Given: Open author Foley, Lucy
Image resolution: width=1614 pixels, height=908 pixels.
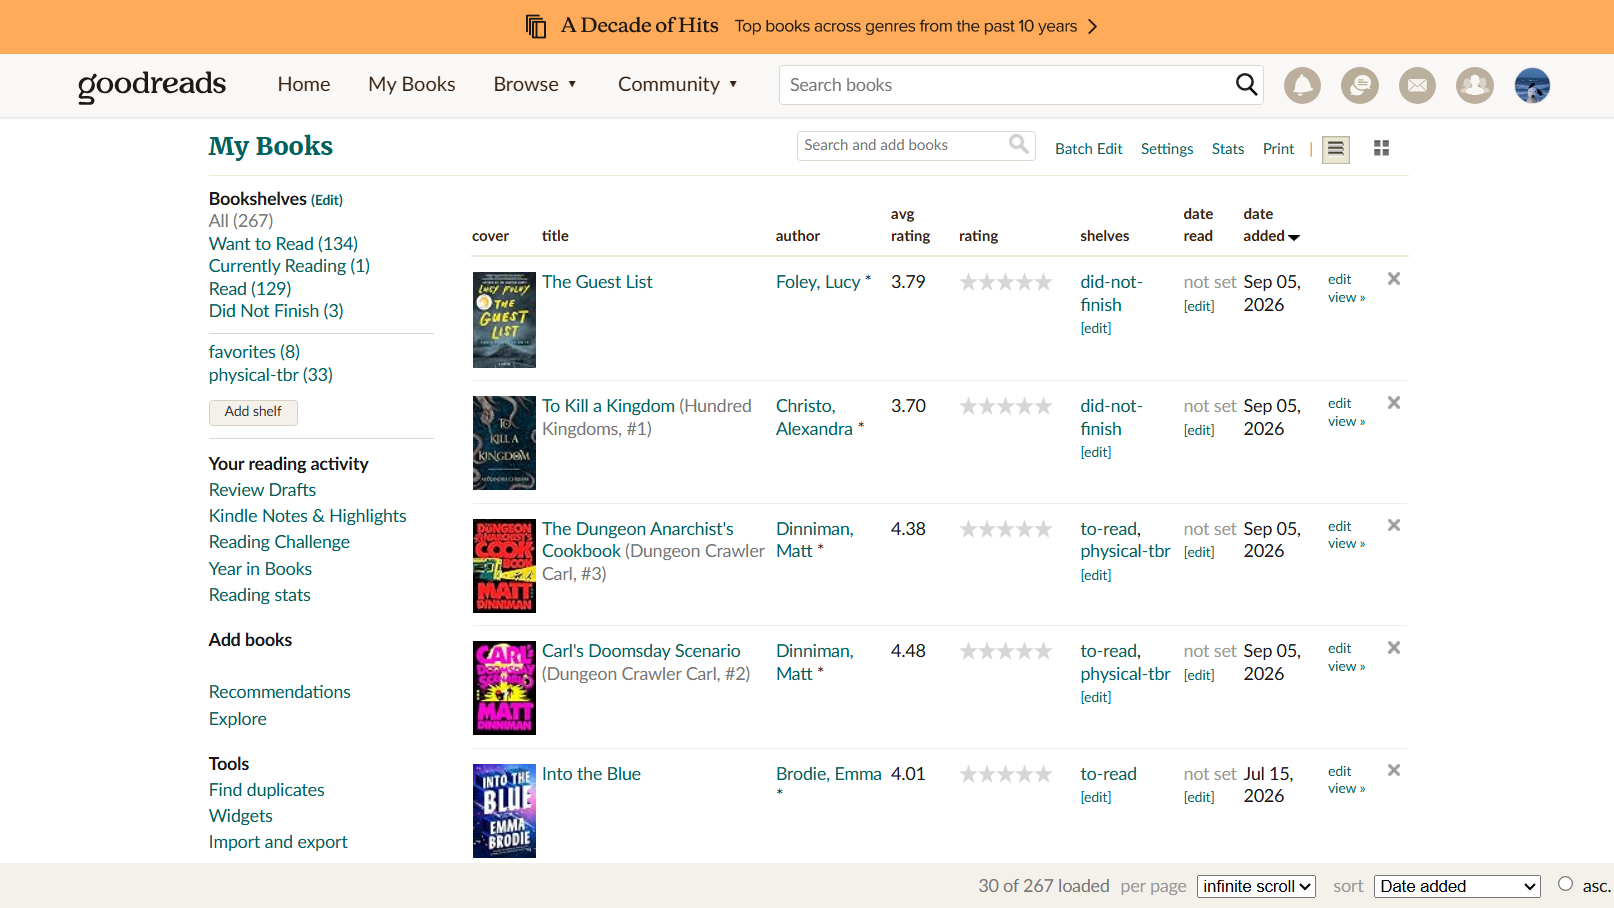Looking at the screenshot, I should 818,282.
